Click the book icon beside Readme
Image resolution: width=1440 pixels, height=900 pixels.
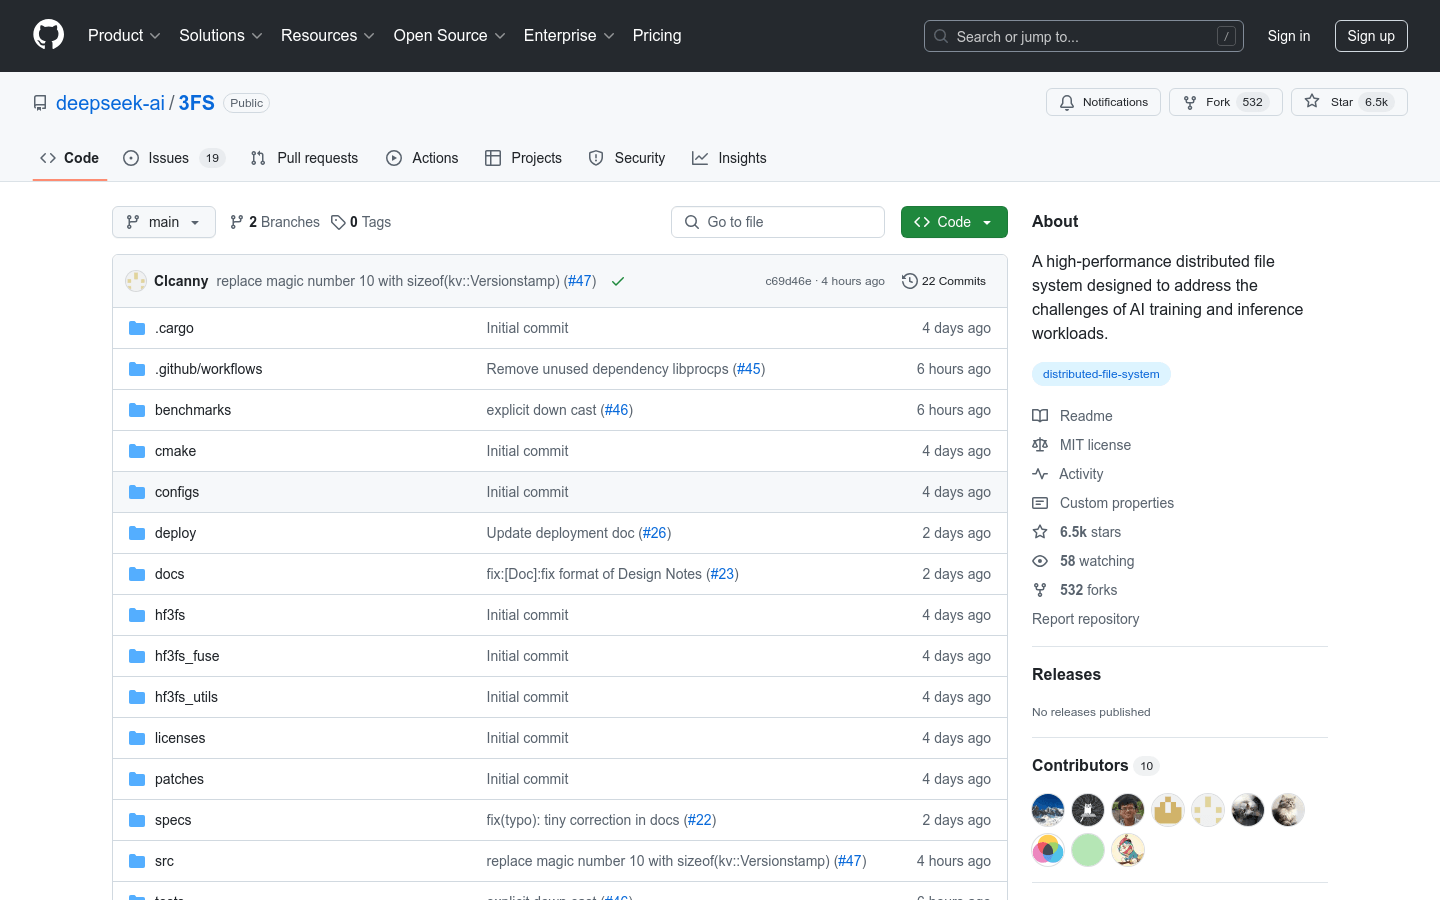1040,416
